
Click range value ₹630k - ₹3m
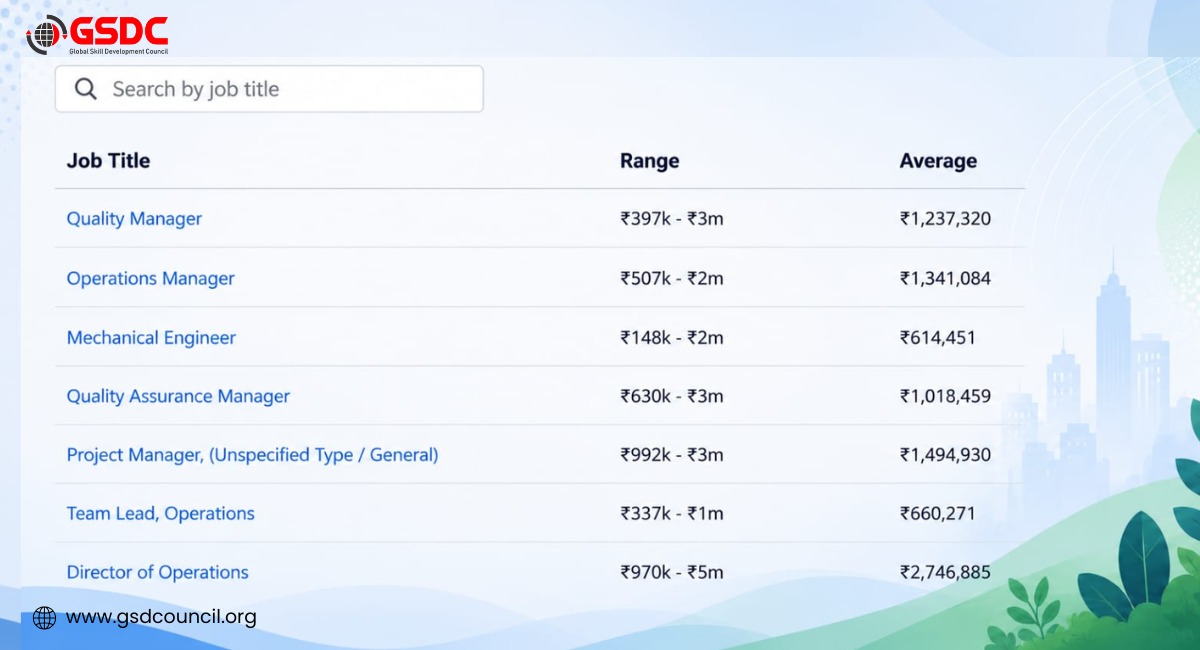tap(671, 396)
